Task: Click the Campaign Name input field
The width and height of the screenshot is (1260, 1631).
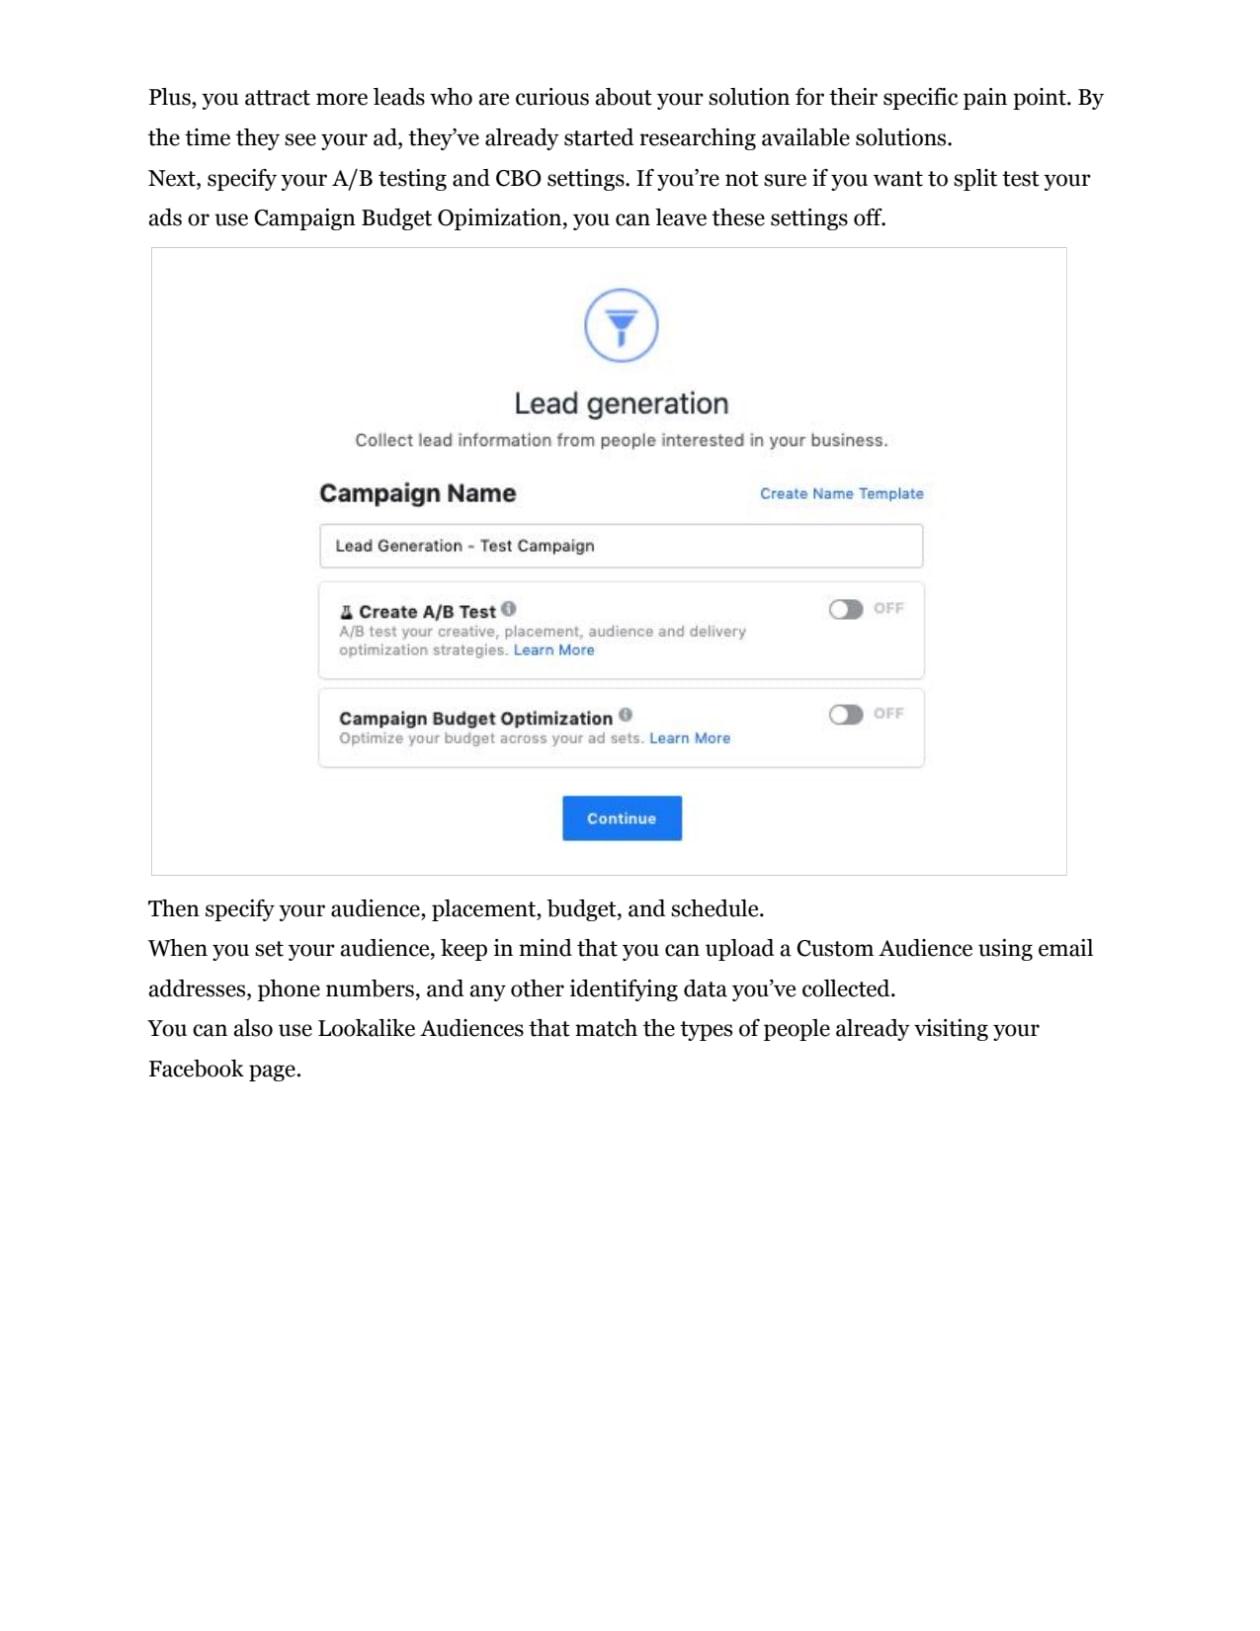Action: point(621,546)
